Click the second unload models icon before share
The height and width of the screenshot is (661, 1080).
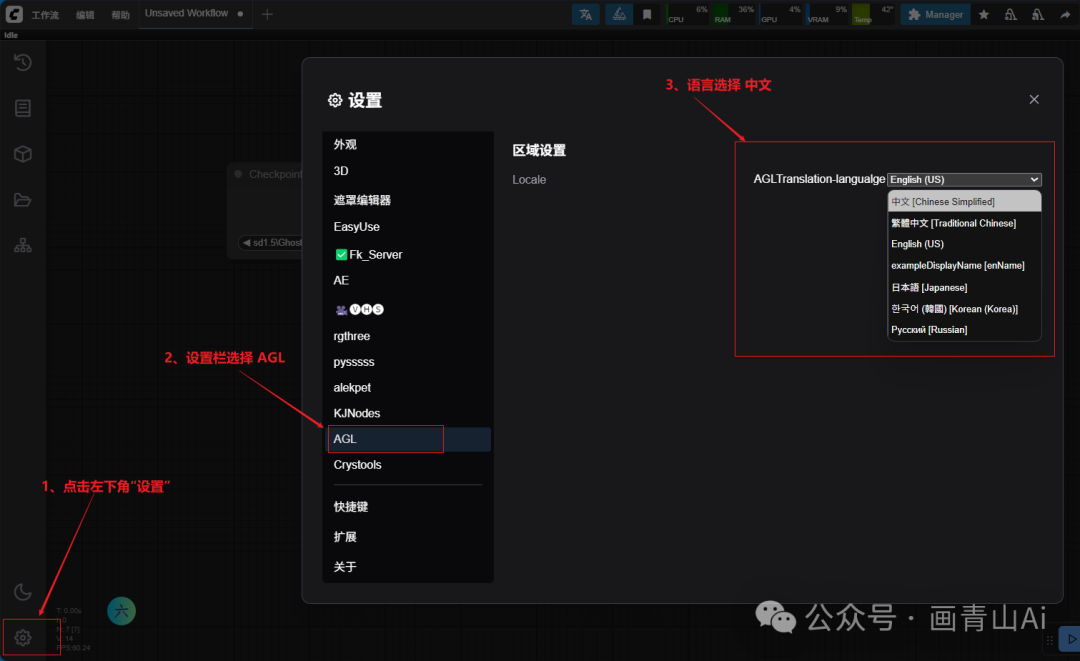pos(1038,14)
